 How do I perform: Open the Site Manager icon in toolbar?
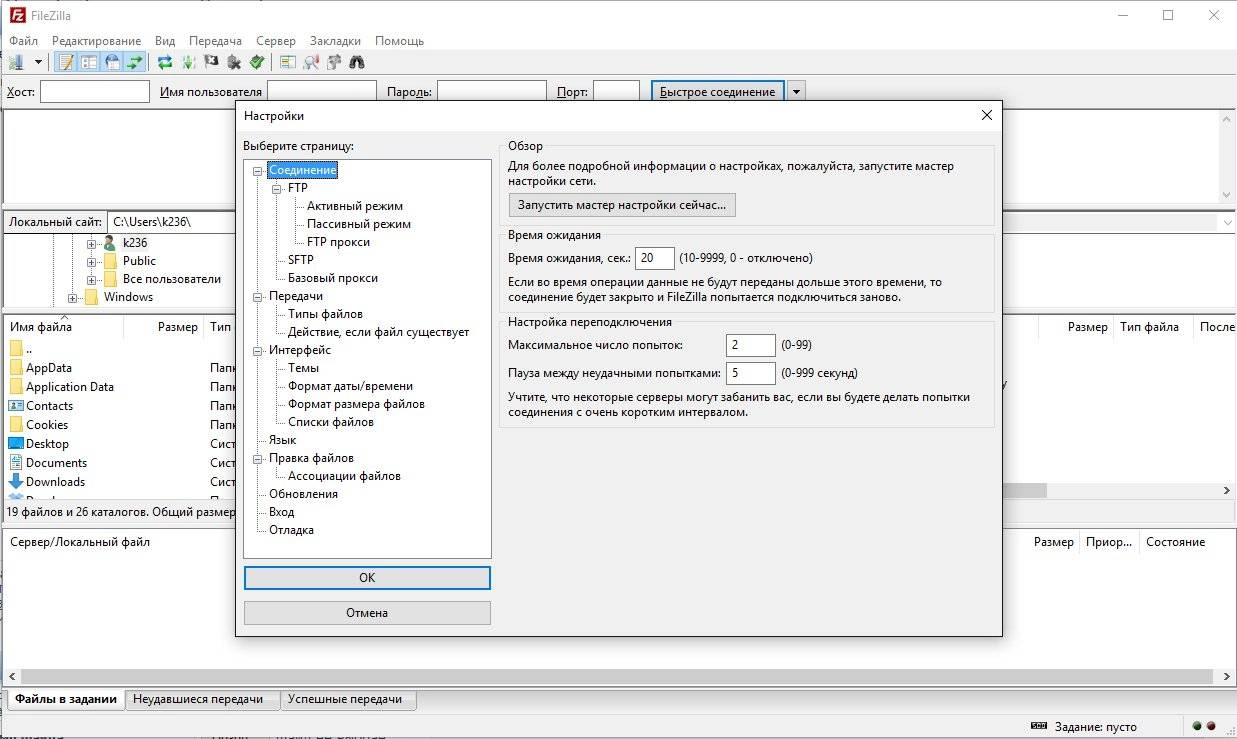16,62
